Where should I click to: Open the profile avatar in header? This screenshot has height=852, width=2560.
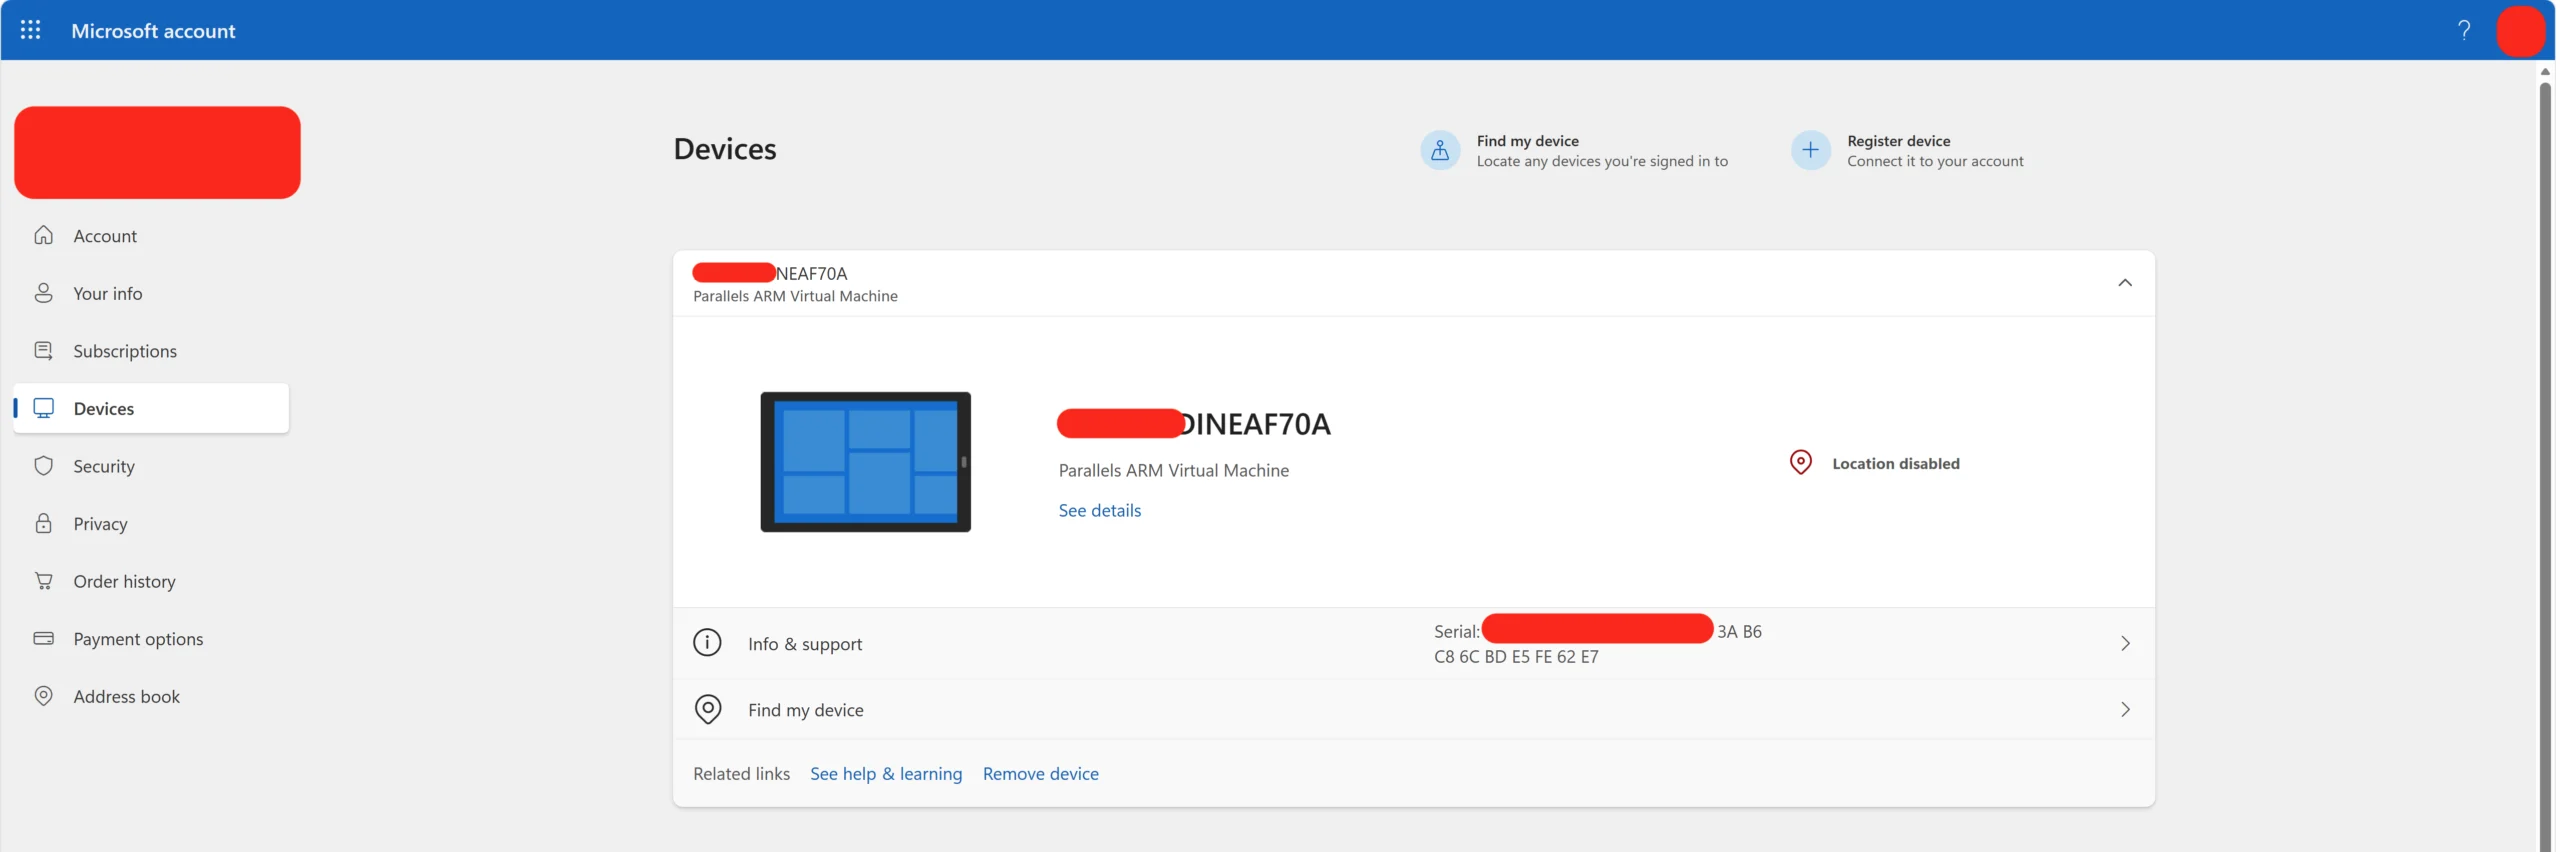tap(2520, 31)
